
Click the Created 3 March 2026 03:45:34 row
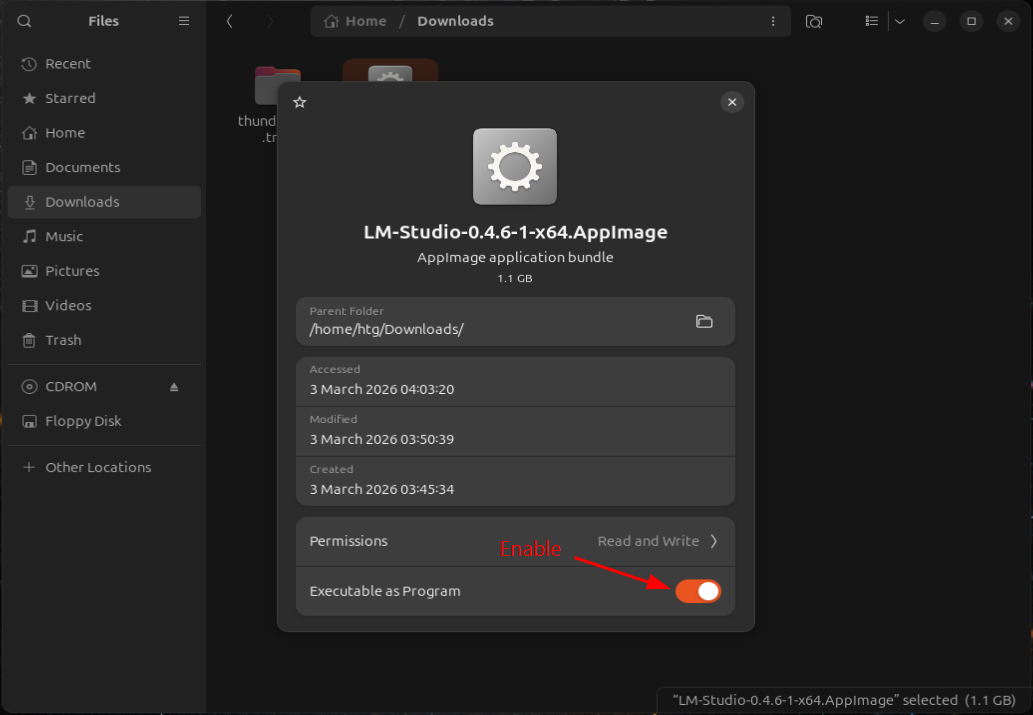pos(515,482)
